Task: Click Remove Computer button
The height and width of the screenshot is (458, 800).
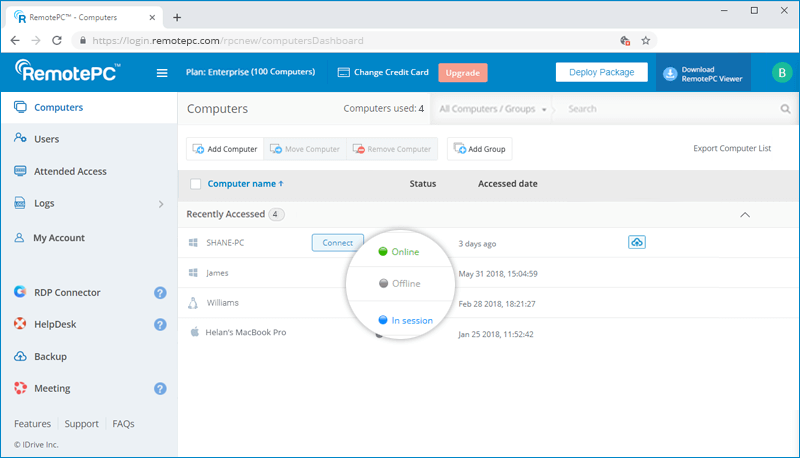Action: click(x=392, y=149)
